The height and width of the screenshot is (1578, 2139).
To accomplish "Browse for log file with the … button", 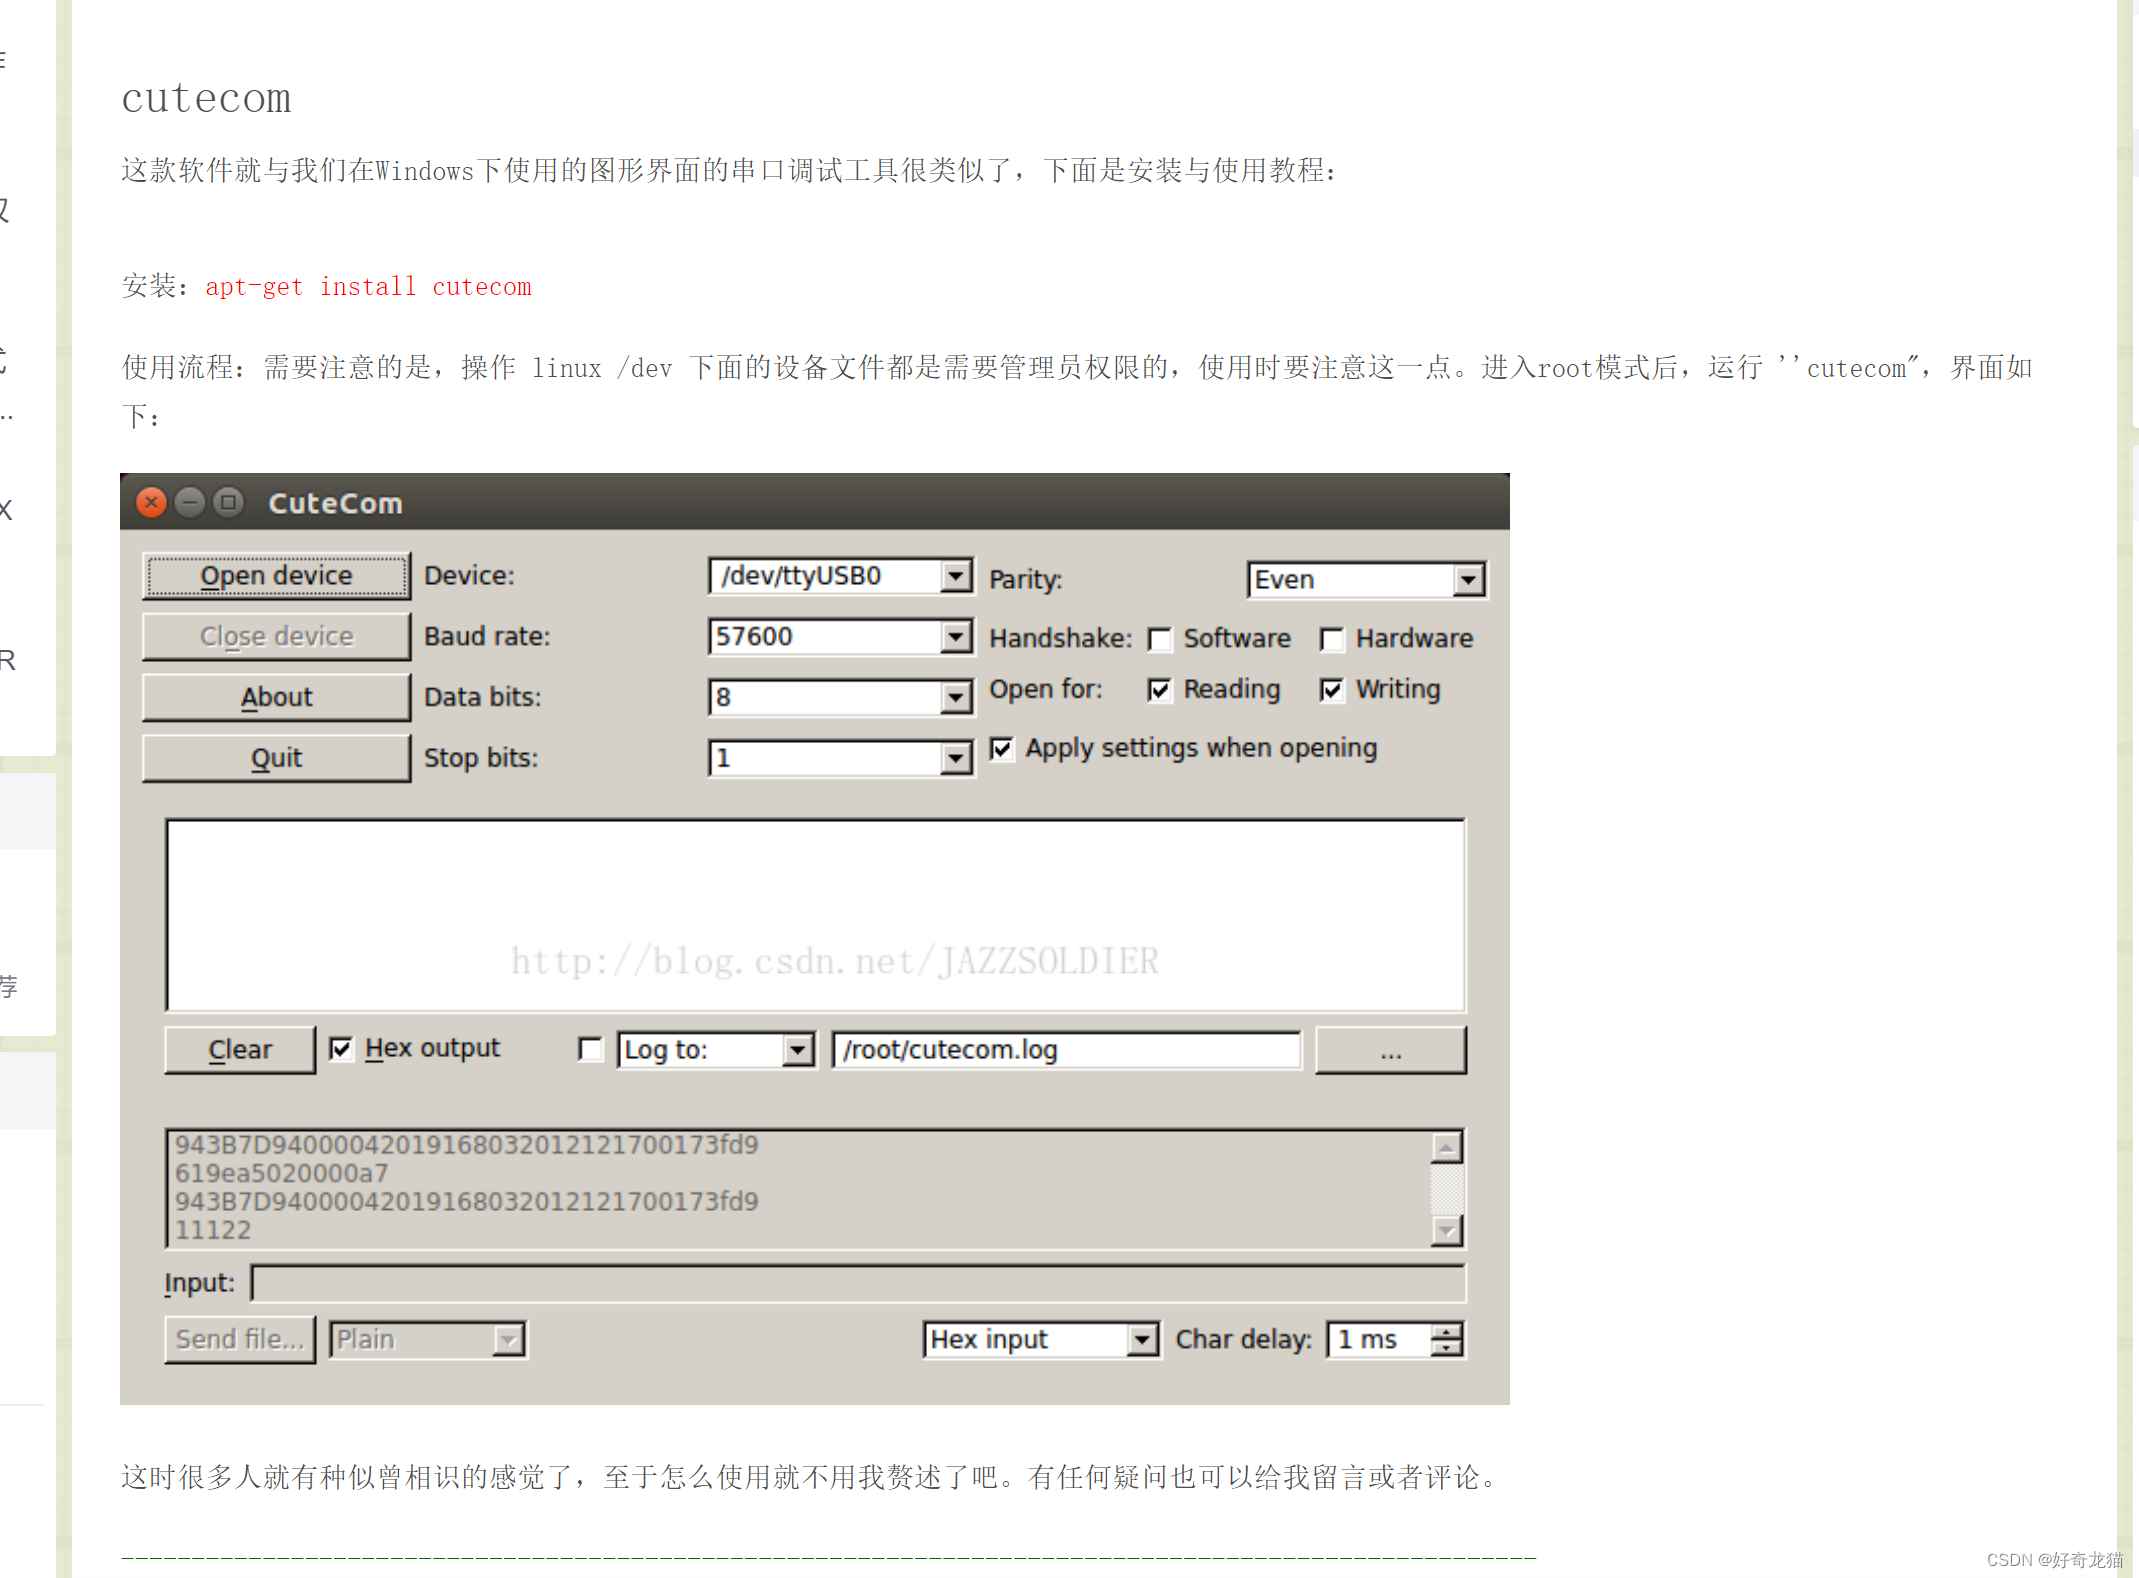I will click(x=1391, y=1050).
